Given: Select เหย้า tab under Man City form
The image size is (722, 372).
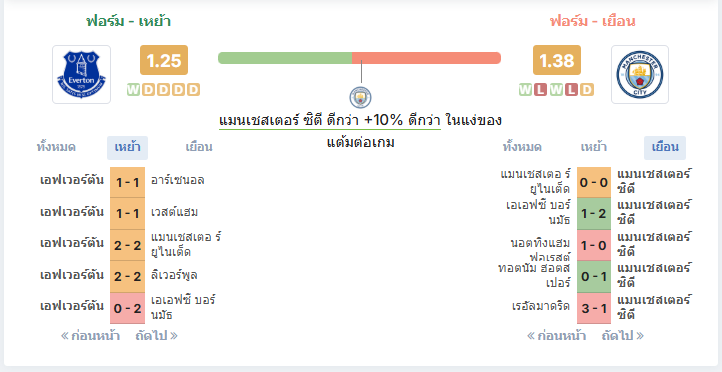Looking at the screenshot, I should click(594, 147).
